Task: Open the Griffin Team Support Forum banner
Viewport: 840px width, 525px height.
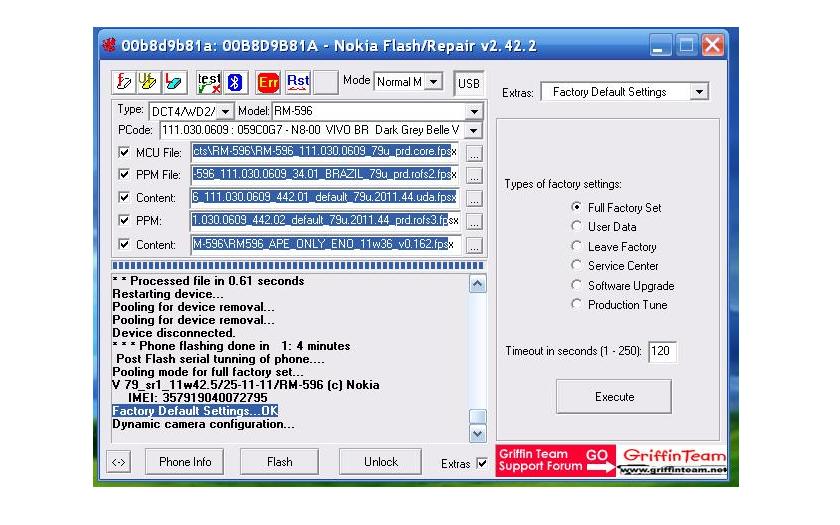Action: [x=556, y=460]
